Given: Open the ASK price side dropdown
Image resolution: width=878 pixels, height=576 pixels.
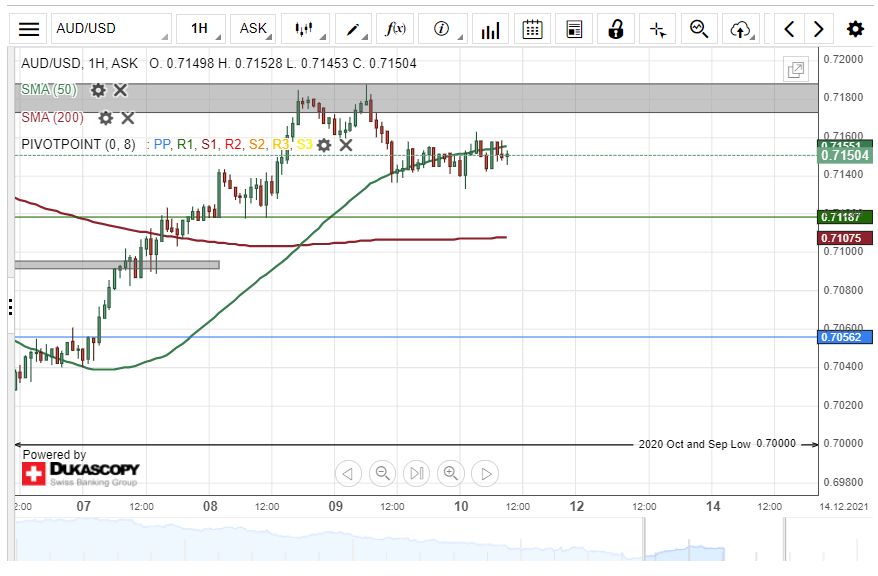Looking at the screenshot, I should click(254, 29).
